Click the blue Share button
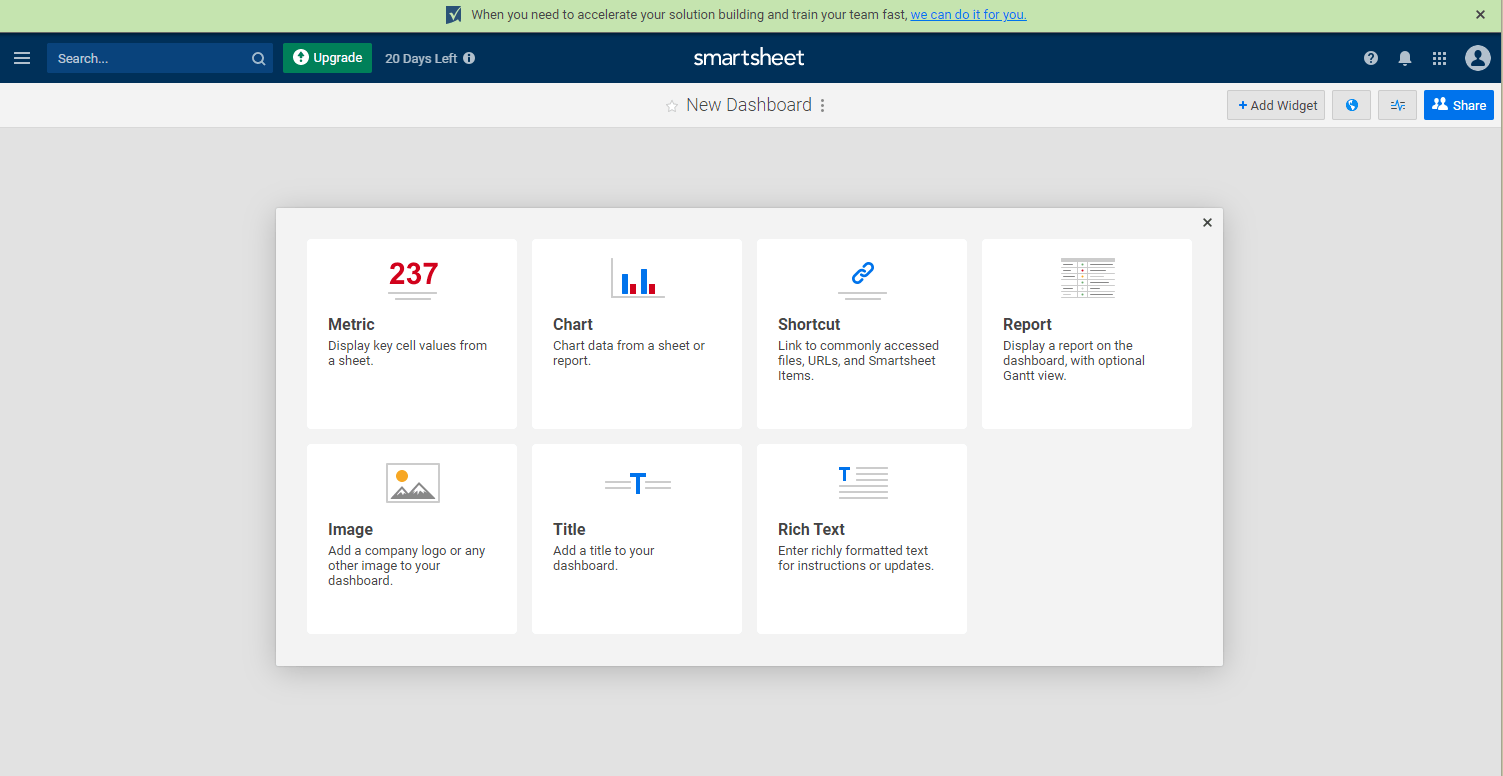This screenshot has height=776, width=1503. pyautogui.click(x=1459, y=105)
